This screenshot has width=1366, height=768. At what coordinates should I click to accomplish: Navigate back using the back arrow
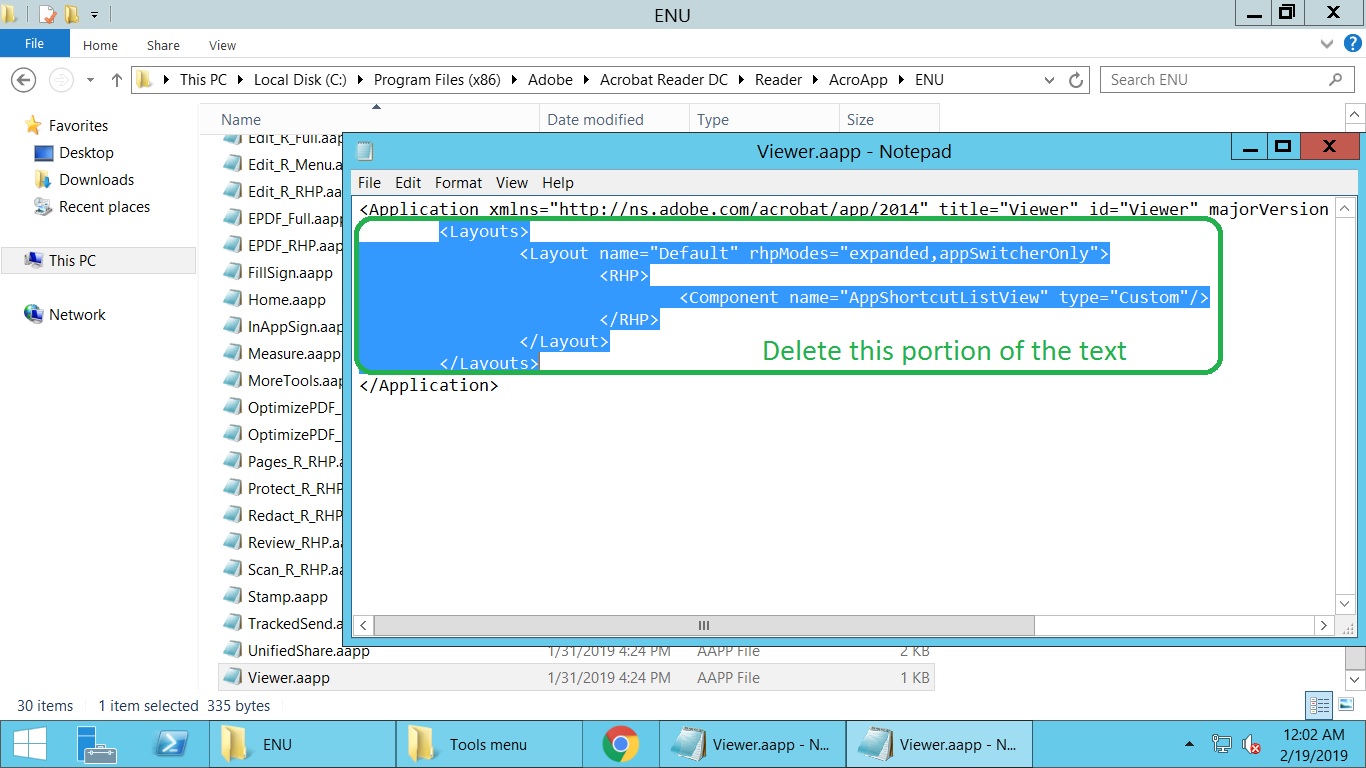tap(22, 79)
